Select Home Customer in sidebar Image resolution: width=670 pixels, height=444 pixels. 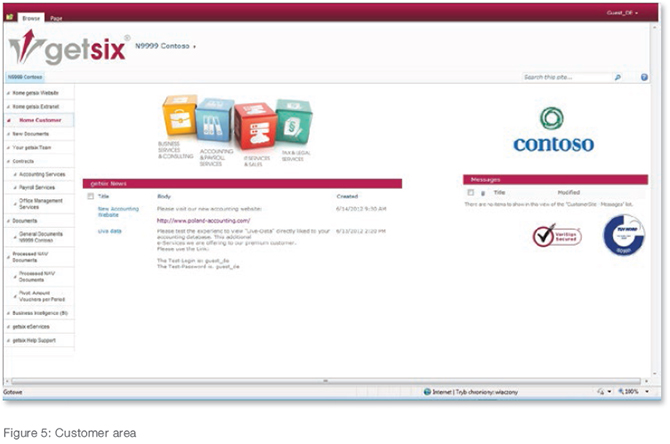tap(40, 120)
